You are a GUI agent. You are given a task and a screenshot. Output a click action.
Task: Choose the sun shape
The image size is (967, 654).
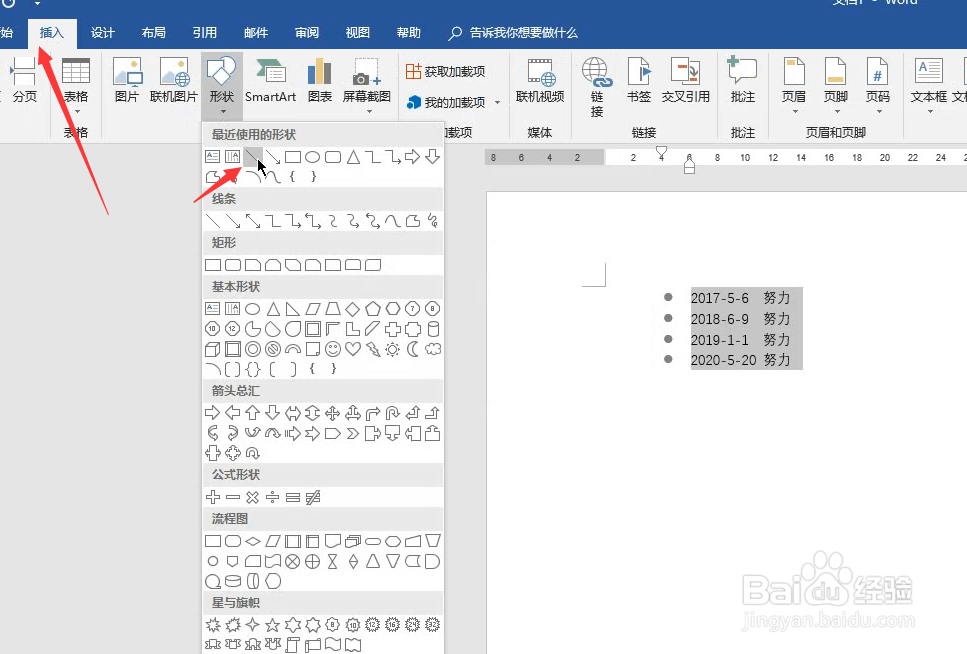(392, 349)
